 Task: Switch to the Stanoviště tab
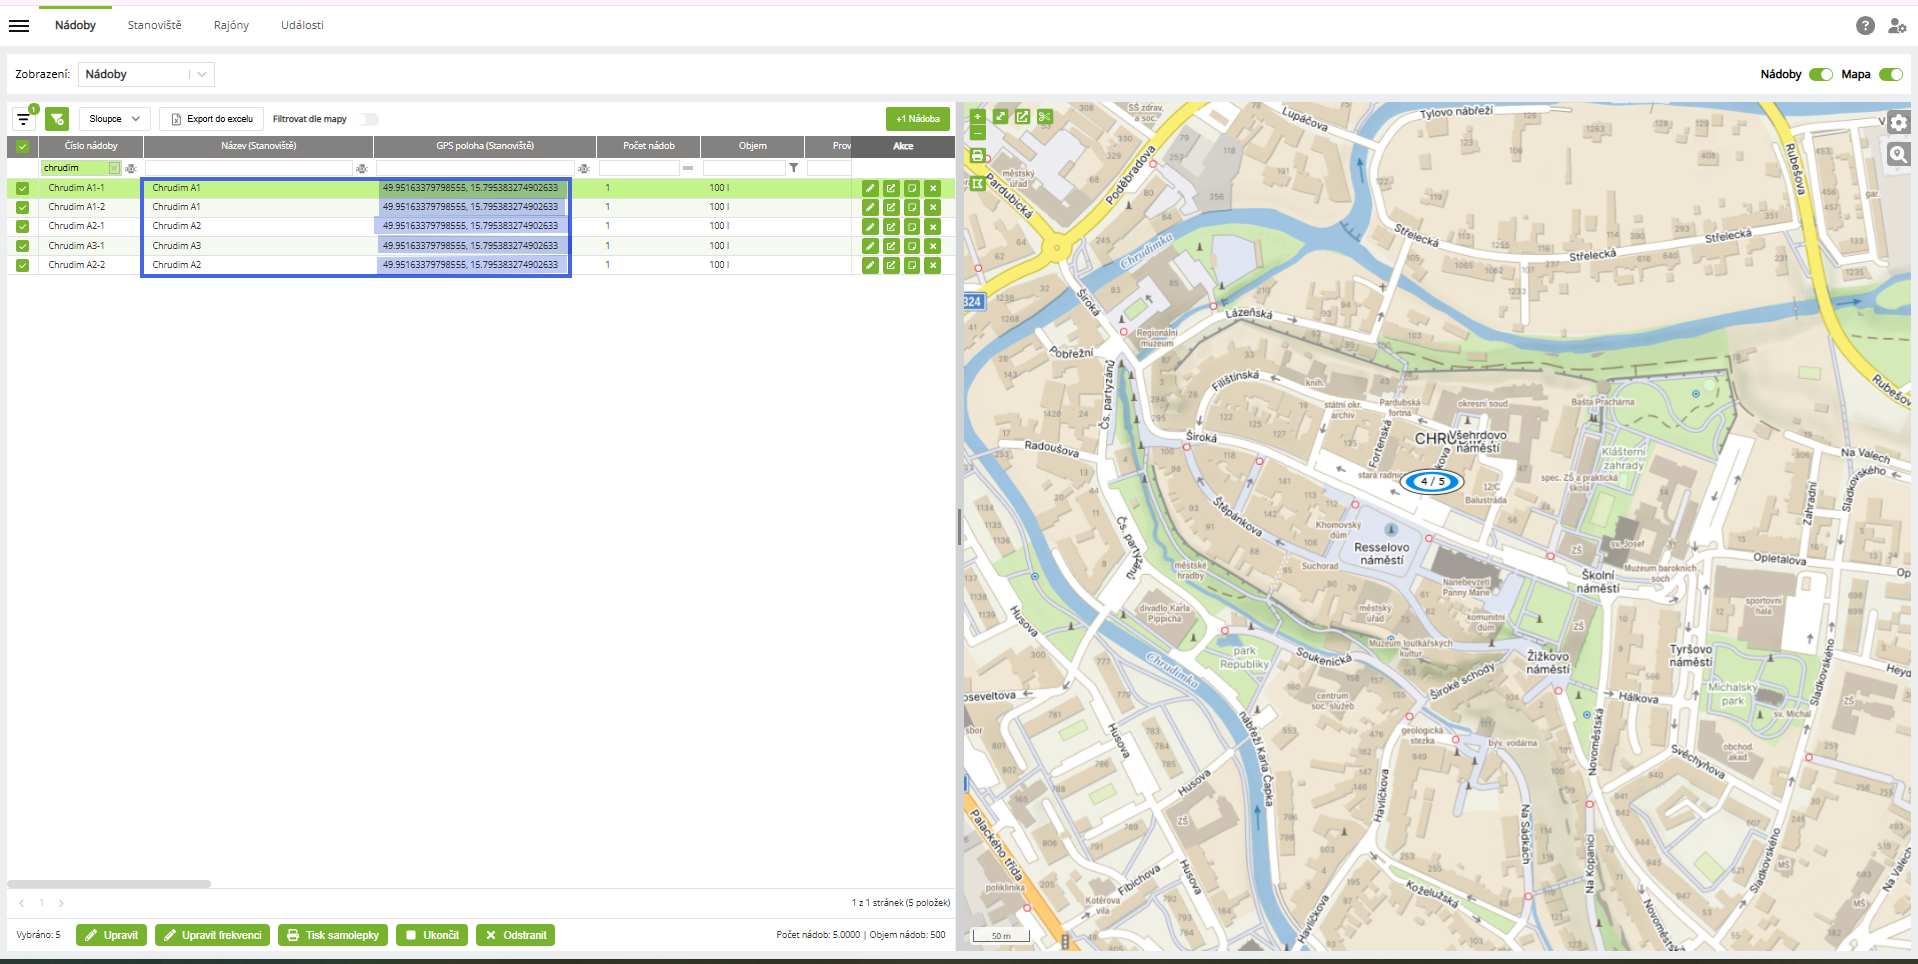(155, 26)
